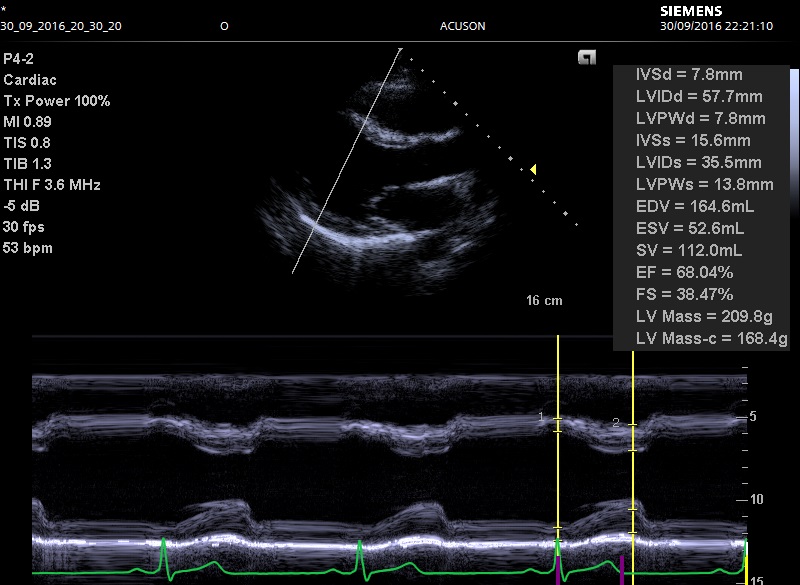Click the first purple ECG timing marker

558,573
